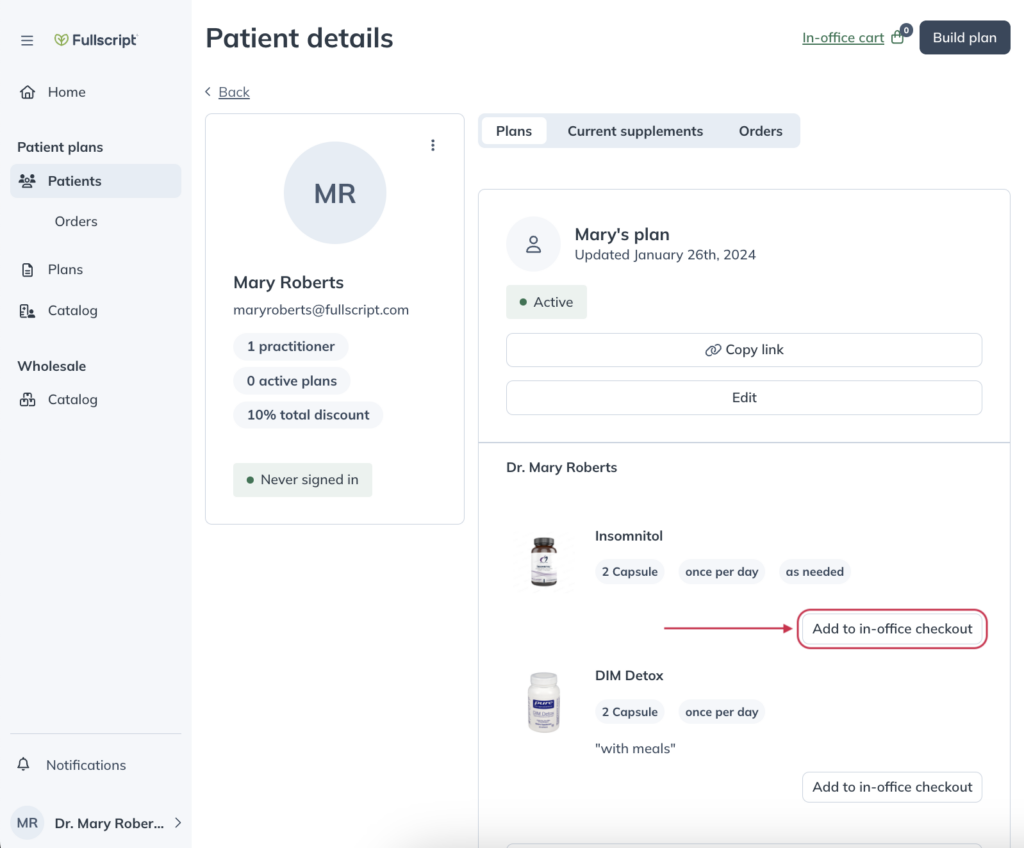Click the Back link
The width and height of the screenshot is (1024, 848).
point(234,92)
